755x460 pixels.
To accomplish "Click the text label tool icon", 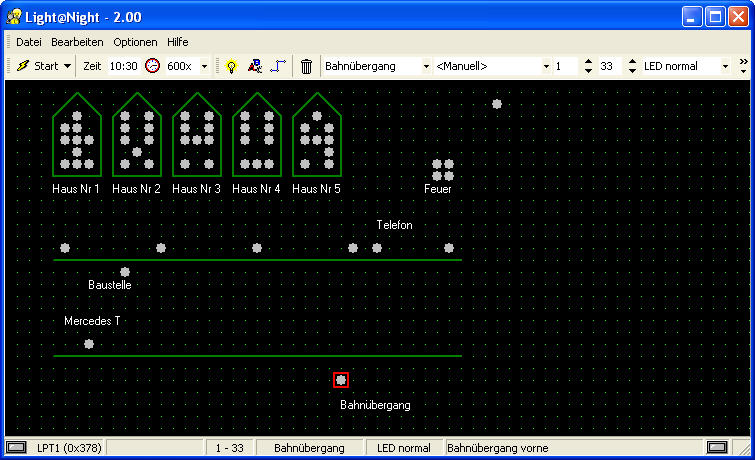I will [255, 66].
